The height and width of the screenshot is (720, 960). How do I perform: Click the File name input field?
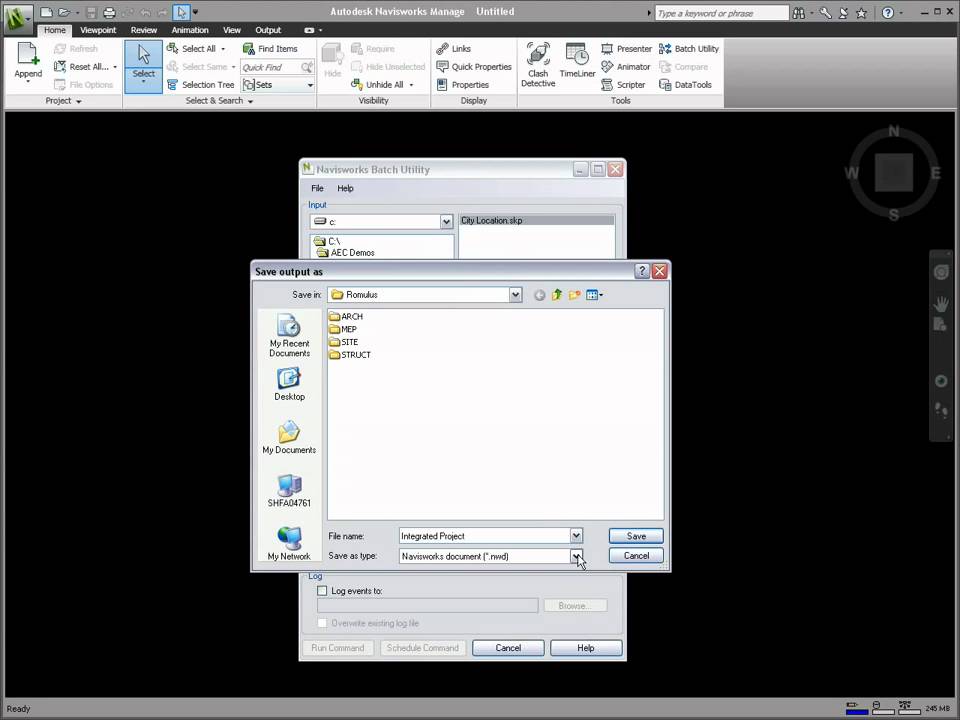[484, 536]
